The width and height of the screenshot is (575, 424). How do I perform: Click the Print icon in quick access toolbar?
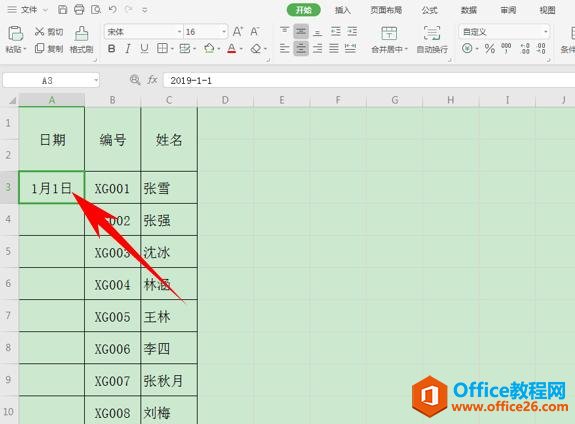pos(79,10)
